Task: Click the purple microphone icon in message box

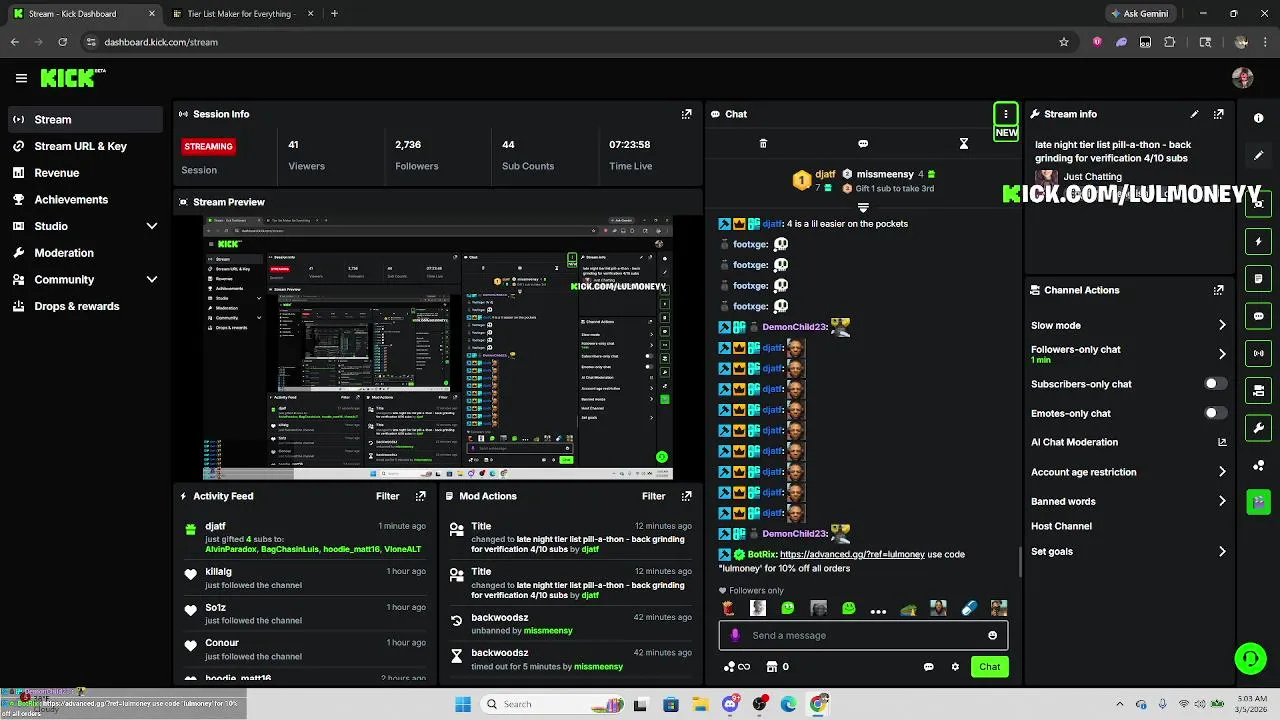Action: point(735,635)
